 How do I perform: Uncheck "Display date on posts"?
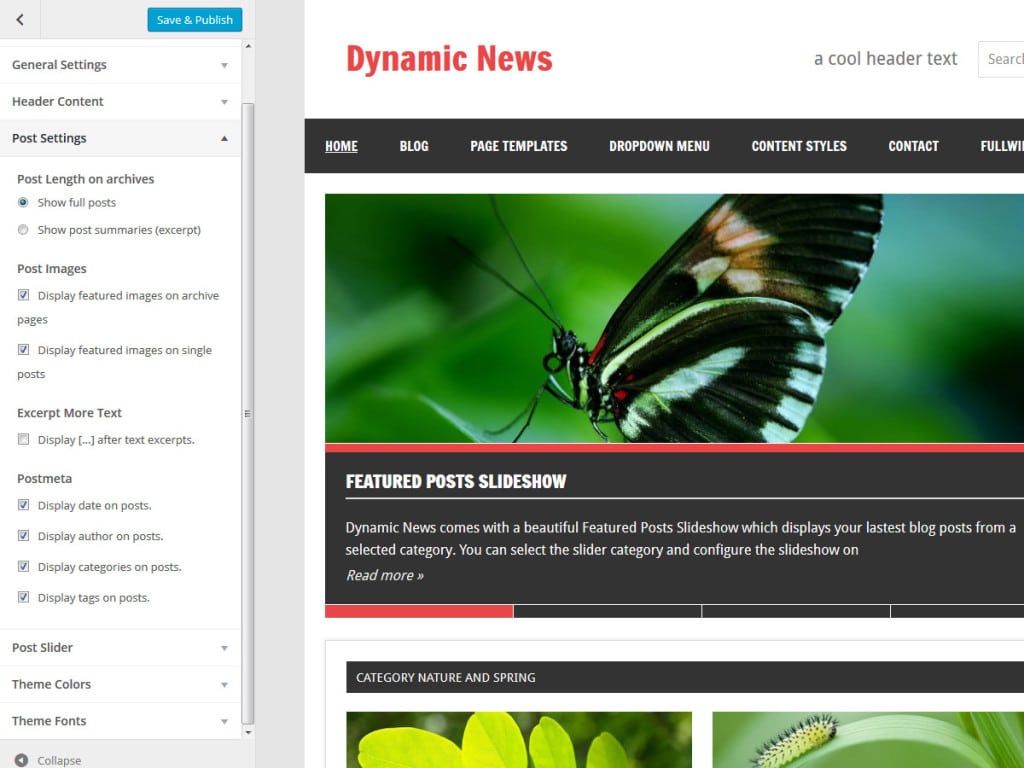point(23,505)
